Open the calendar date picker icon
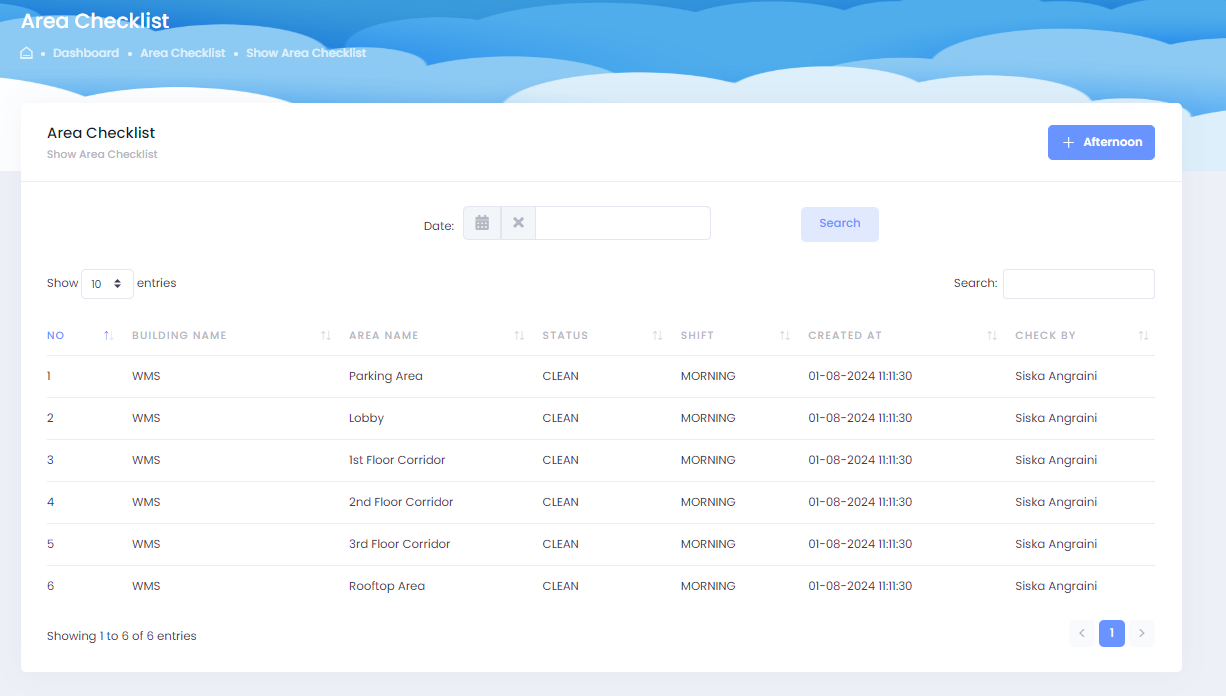 tap(482, 223)
